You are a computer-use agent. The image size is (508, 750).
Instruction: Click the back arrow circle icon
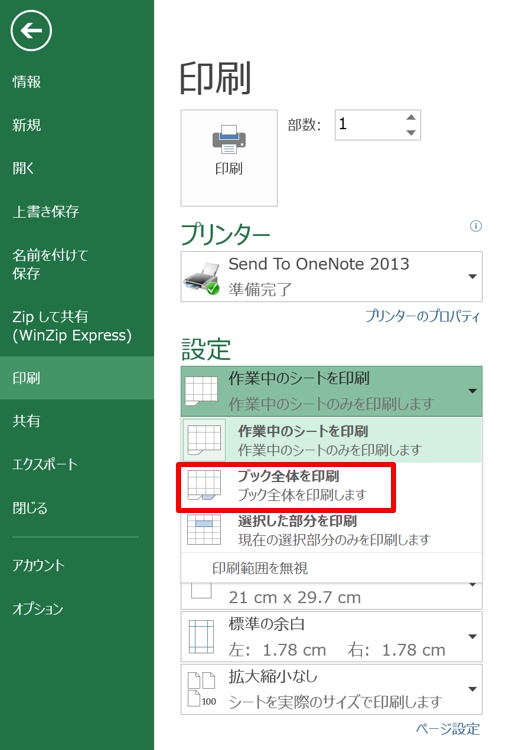point(31,31)
